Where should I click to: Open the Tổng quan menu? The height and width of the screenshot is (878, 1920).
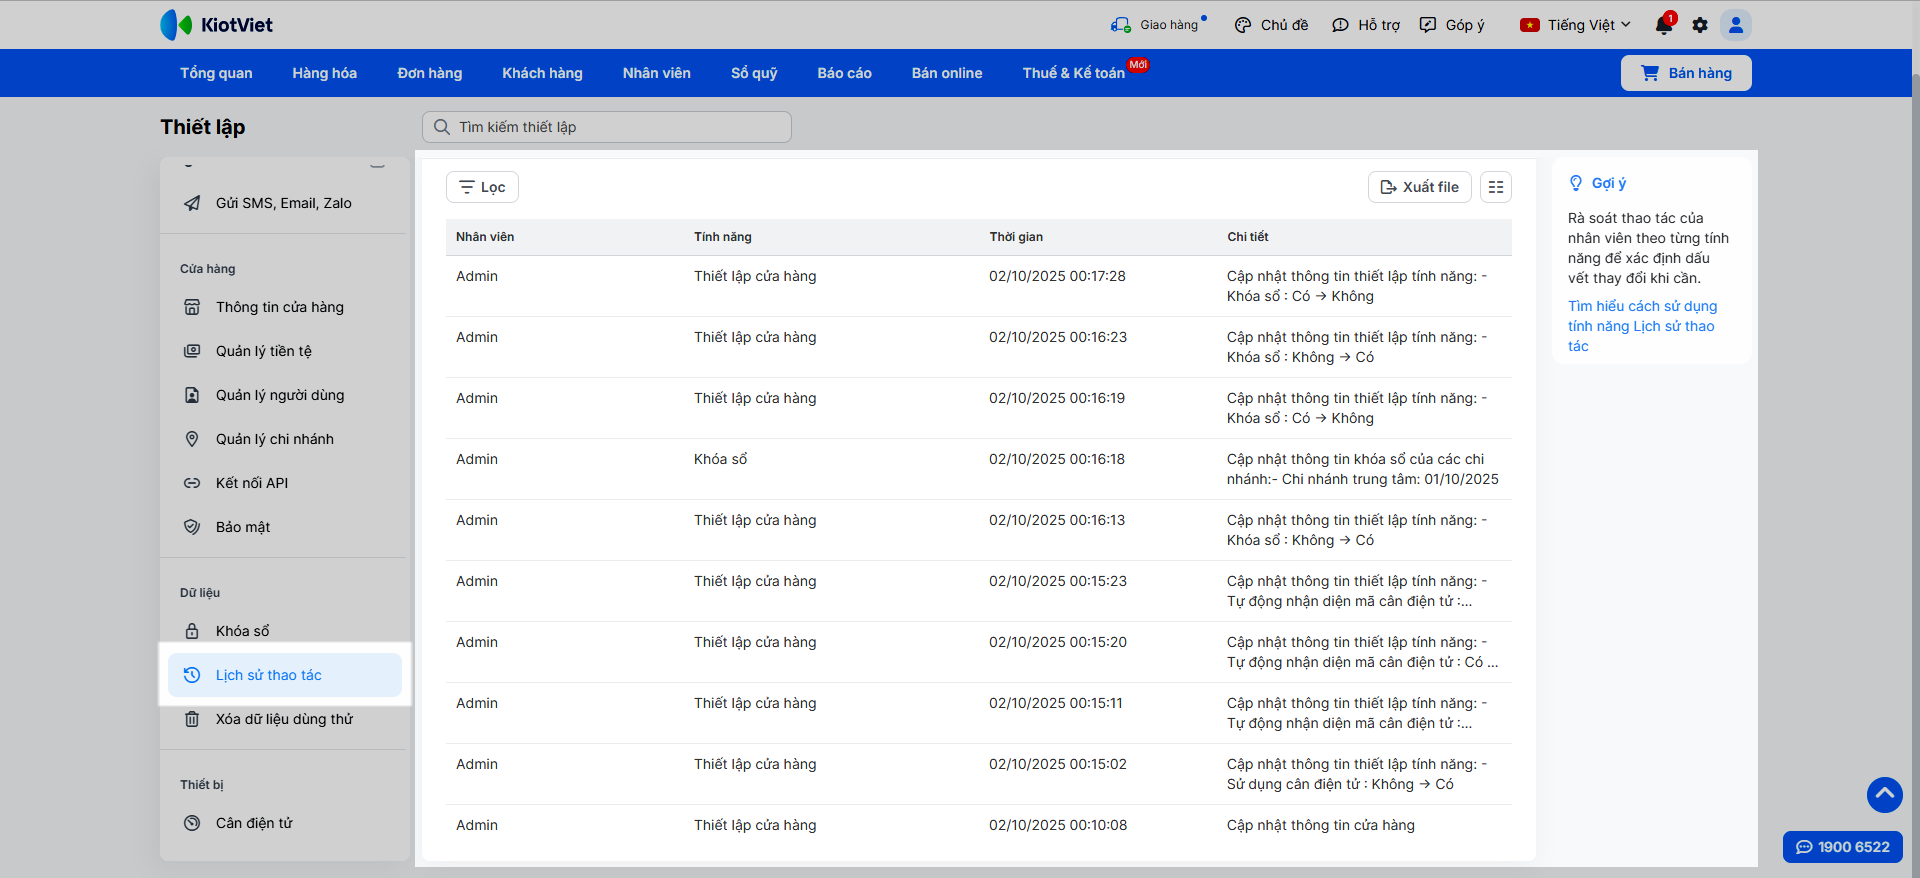[216, 73]
